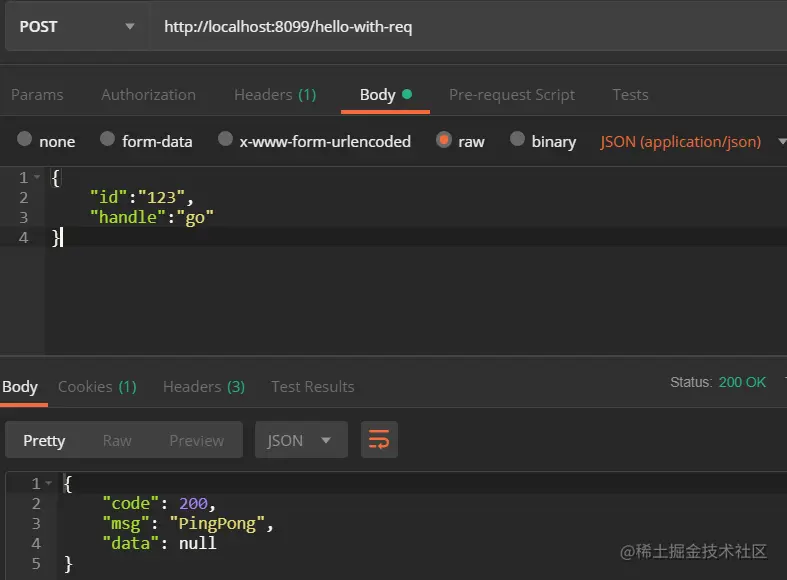The width and height of the screenshot is (787, 580).
Task: Open the POST method dropdown
Action: point(76,27)
